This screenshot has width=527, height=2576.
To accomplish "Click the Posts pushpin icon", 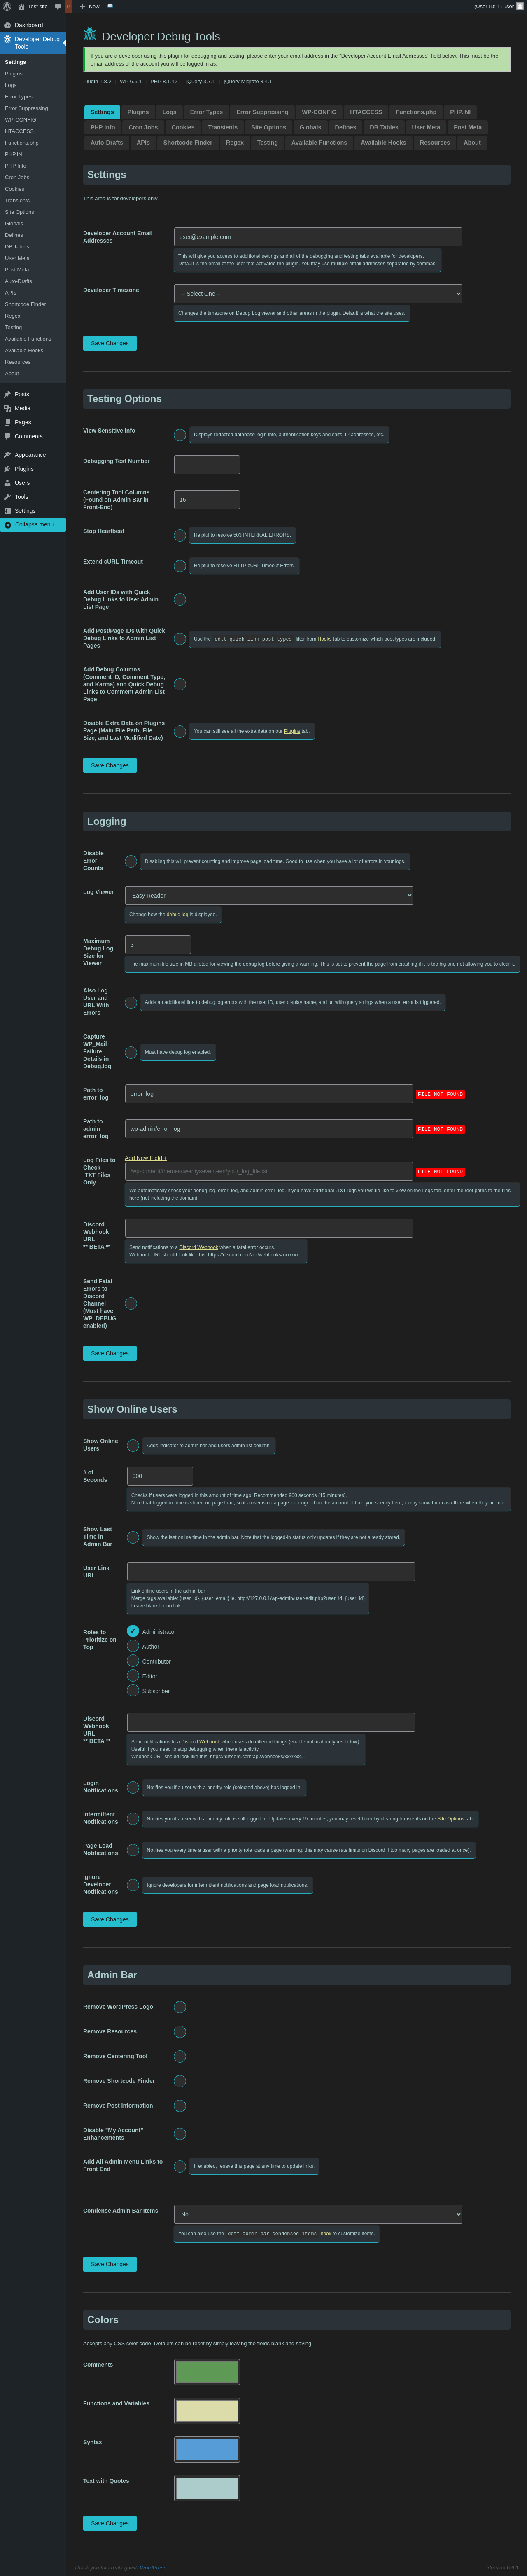I will [x=7, y=394].
